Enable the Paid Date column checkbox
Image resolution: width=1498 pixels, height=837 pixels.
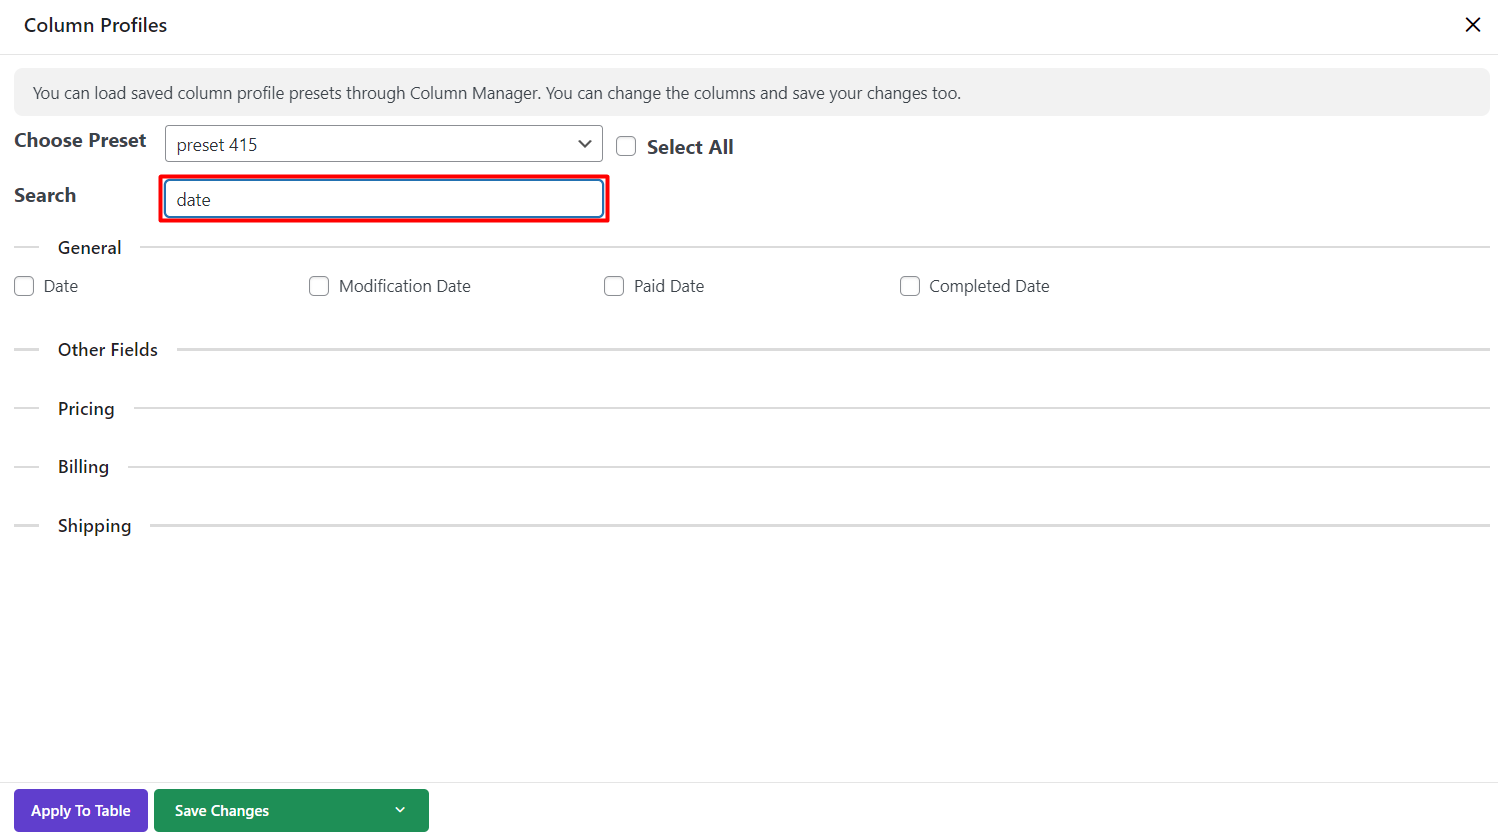[614, 287]
